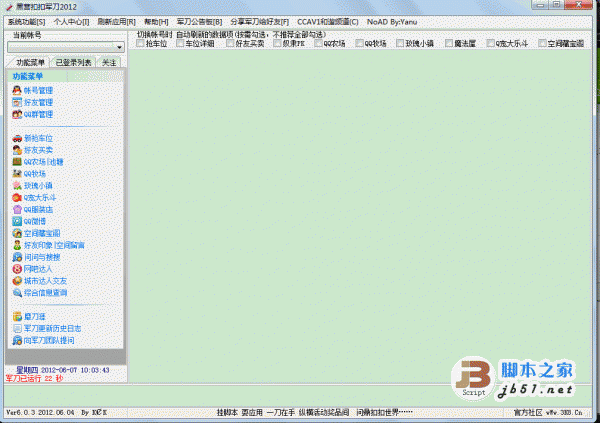Enable the 玫瑰小镇 auto-refresh checkbox
The width and height of the screenshot is (600, 423).
400,43
